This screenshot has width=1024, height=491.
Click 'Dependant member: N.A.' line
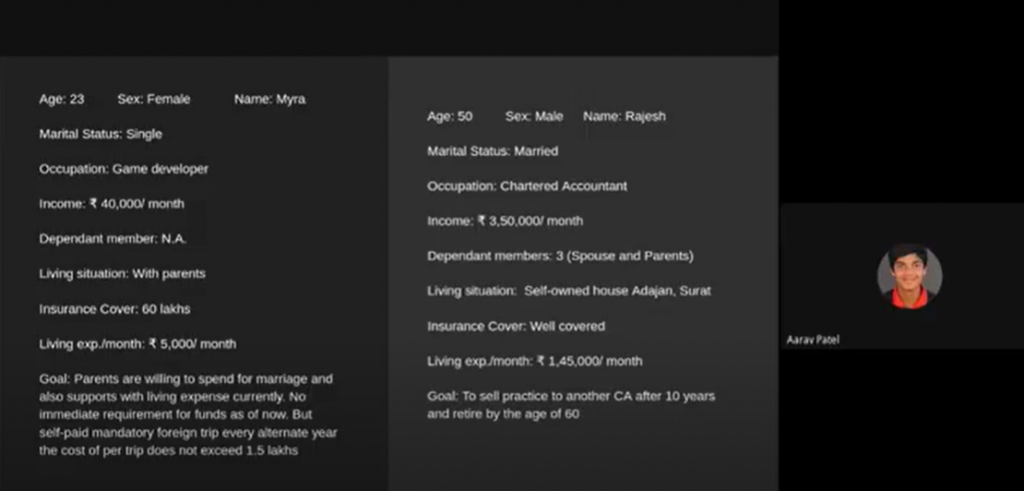[x=112, y=239]
